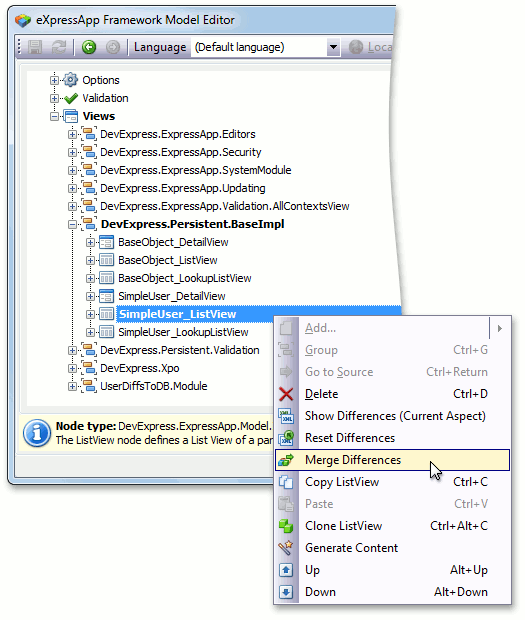Click the green Back navigation arrow
Screen dimensions: 525x620
89,47
